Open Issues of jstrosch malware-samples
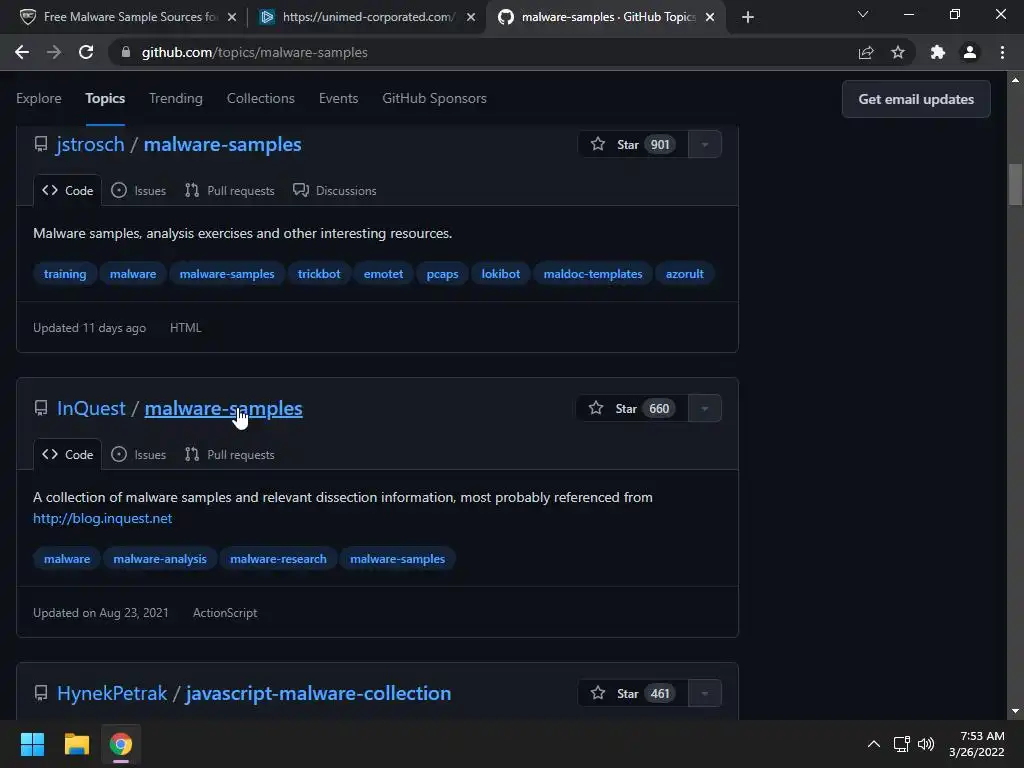The image size is (1024, 768). pyautogui.click(x=138, y=191)
